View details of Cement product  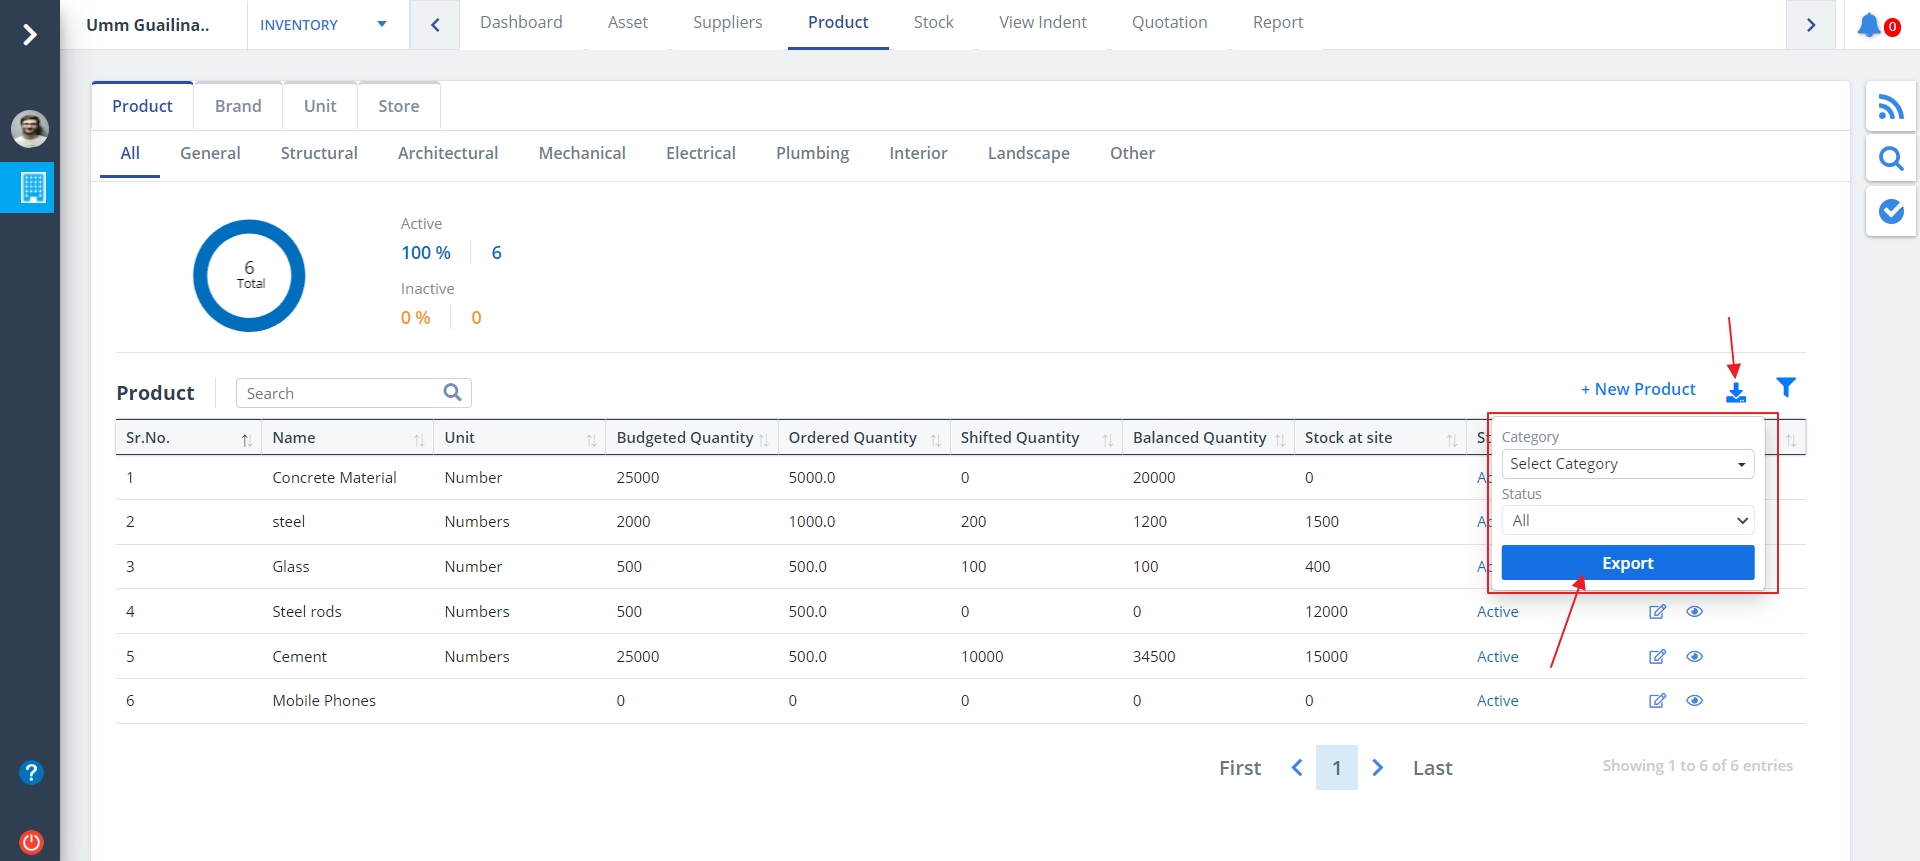coord(1694,657)
